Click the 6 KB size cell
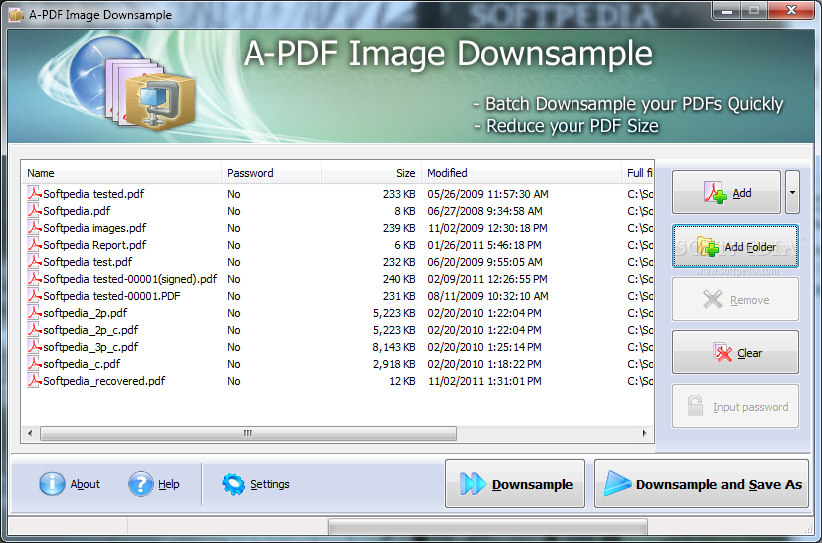Screen dimensions: 822x543 (x=405, y=245)
